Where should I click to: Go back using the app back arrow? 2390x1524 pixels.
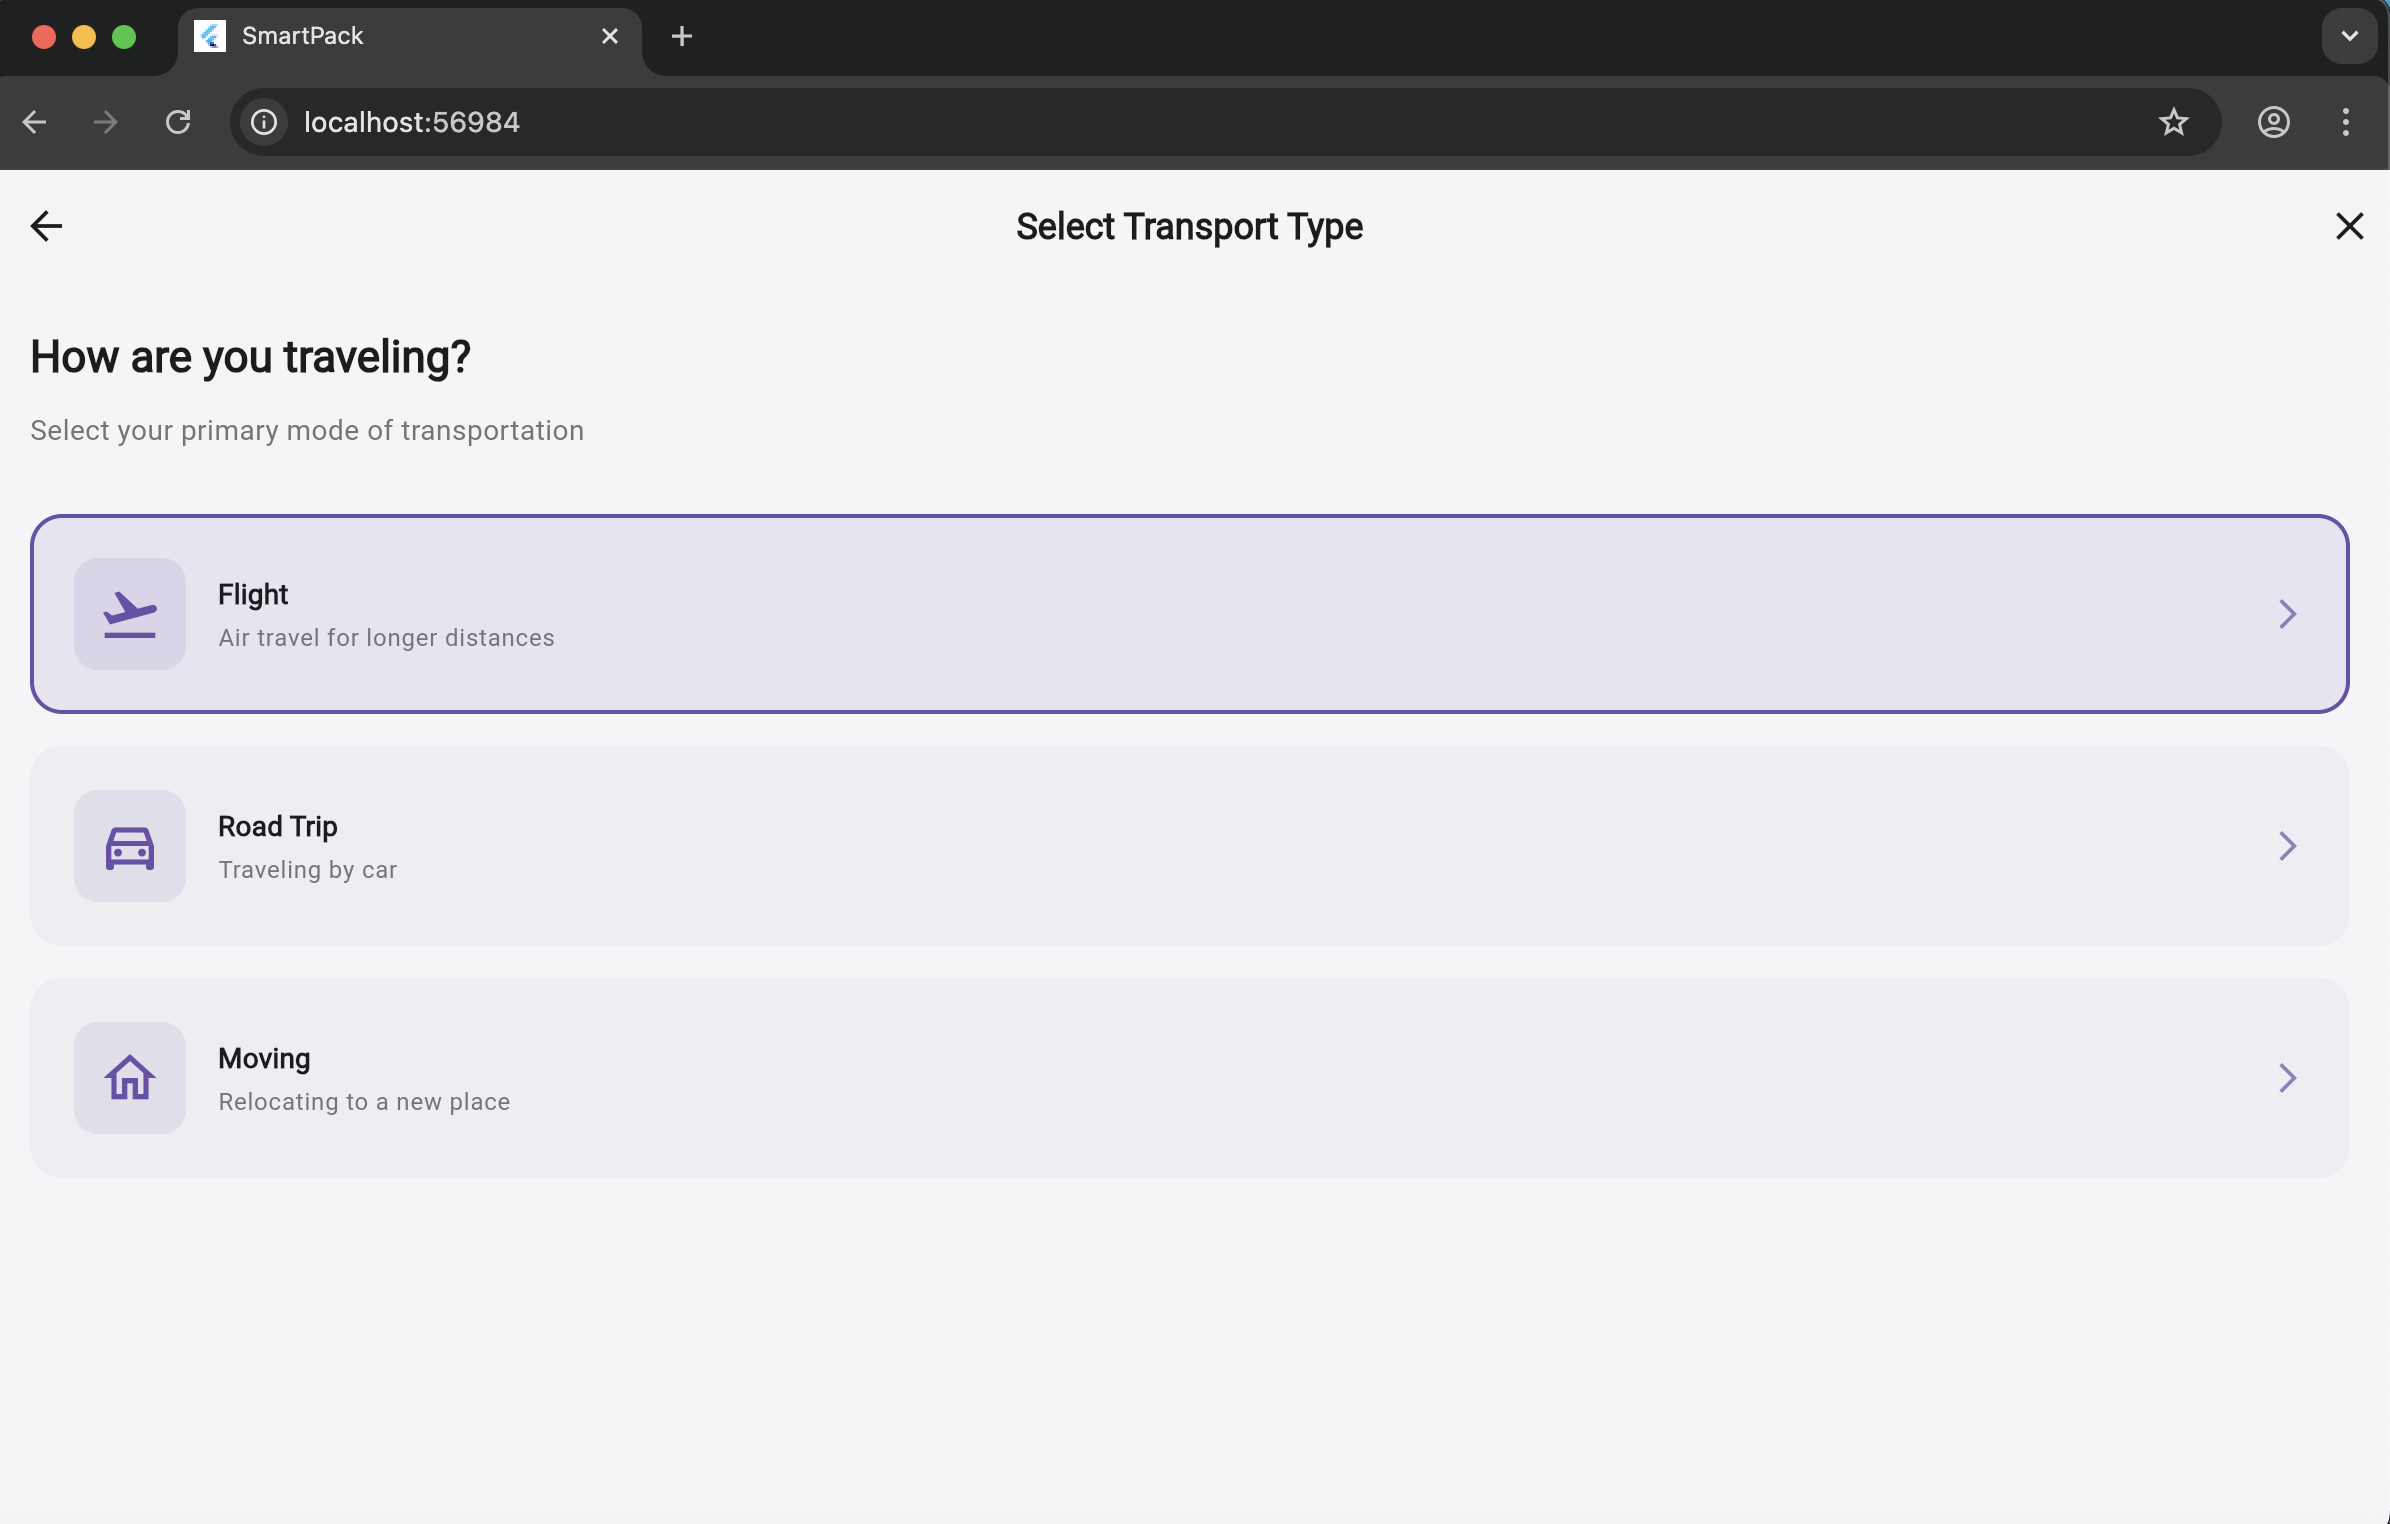46,226
